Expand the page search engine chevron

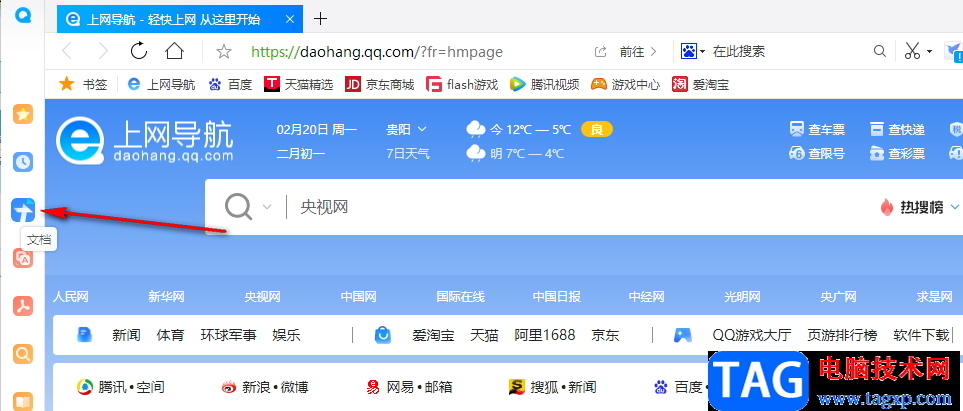(x=267, y=207)
